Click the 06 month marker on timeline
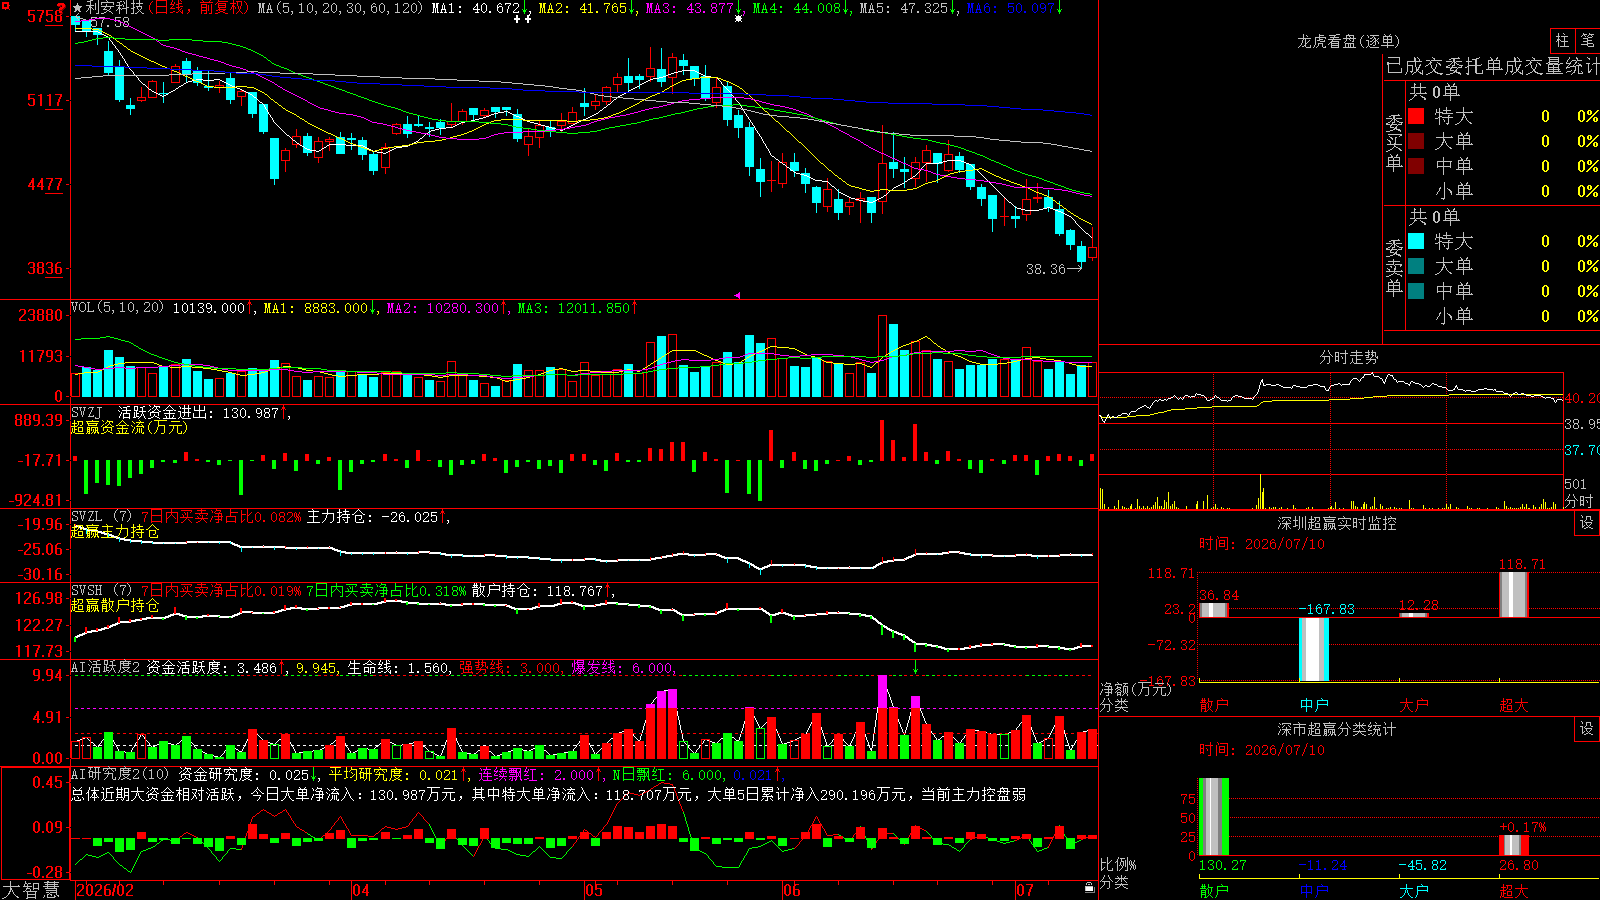The height and width of the screenshot is (900, 1600). click(792, 890)
